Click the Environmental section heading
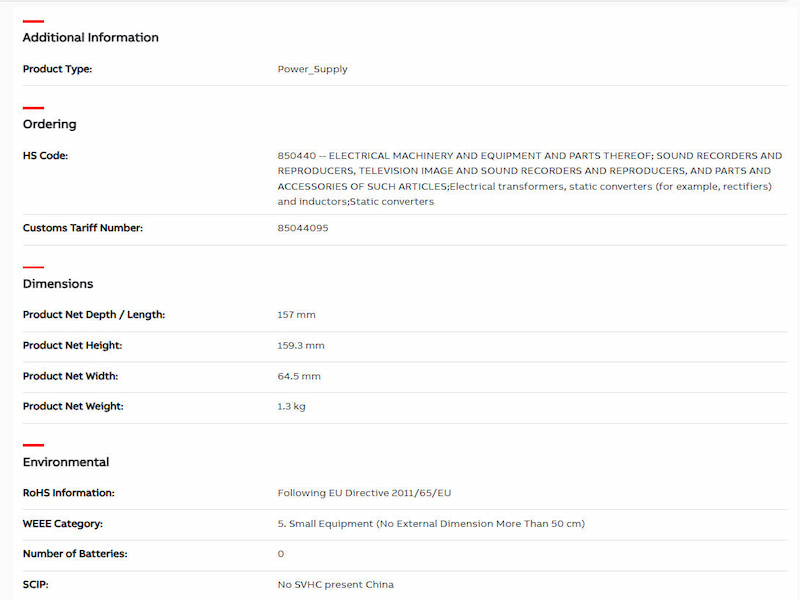Image resolution: width=800 pixels, height=600 pixels. [66, 463]
